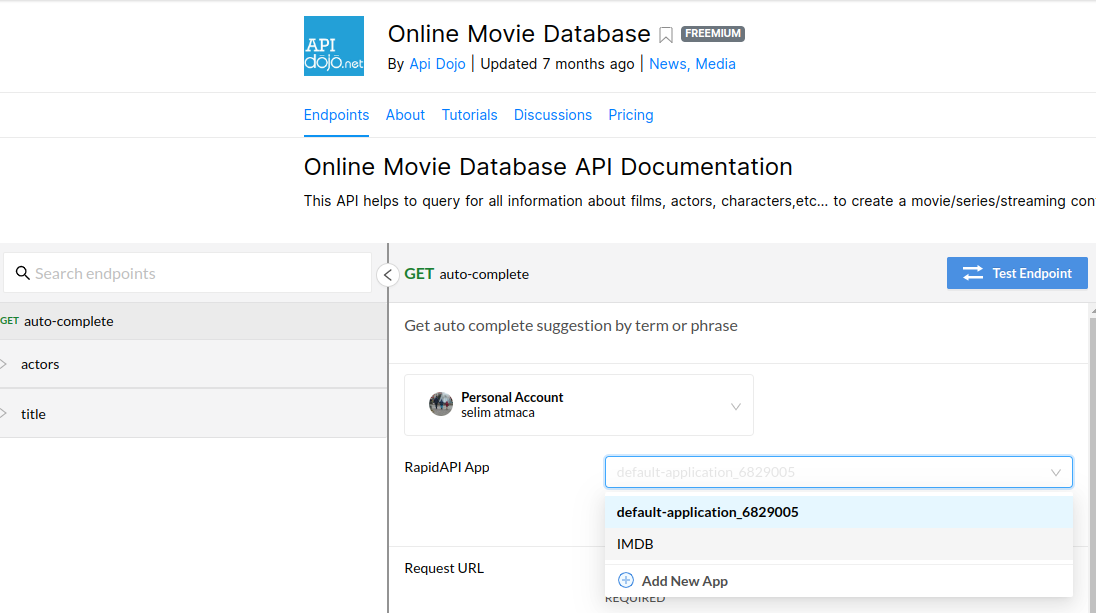The image size is (1096, 613).
Task: Select Add New App option
Action: [x=839, y=581]
